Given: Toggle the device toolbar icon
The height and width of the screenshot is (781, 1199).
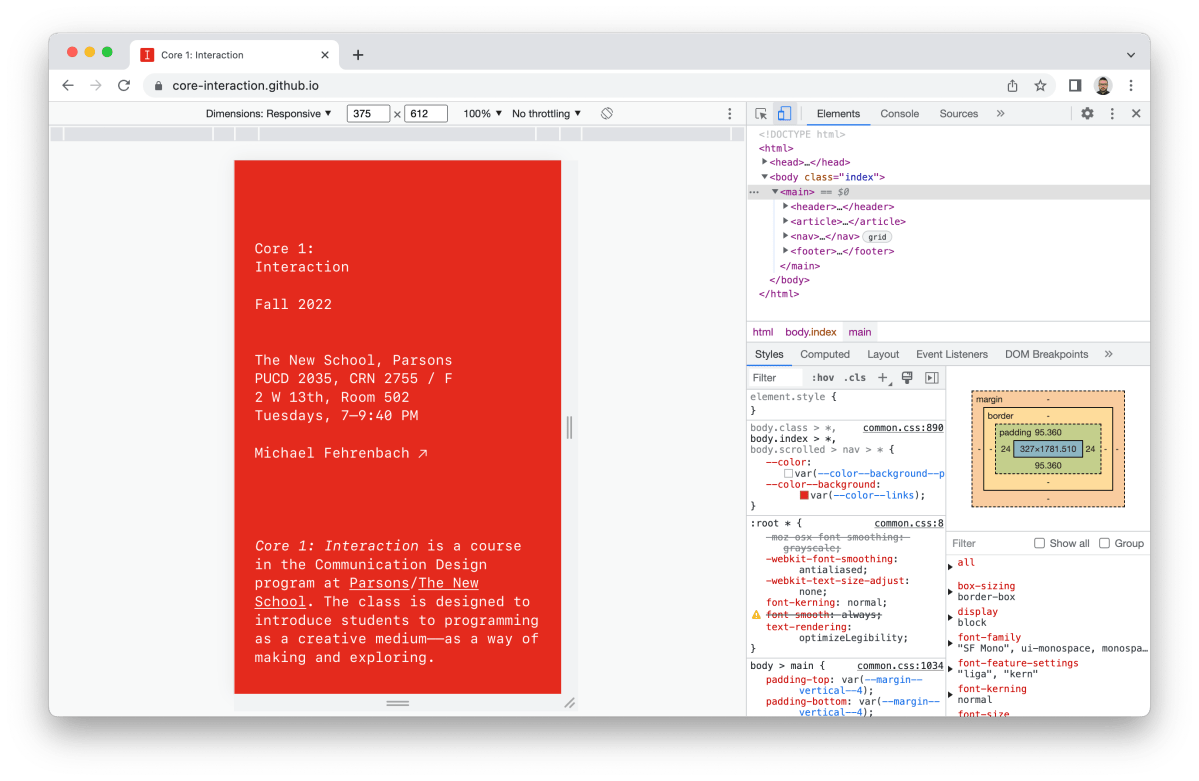Looking at the screenshot, I should 785,113.
